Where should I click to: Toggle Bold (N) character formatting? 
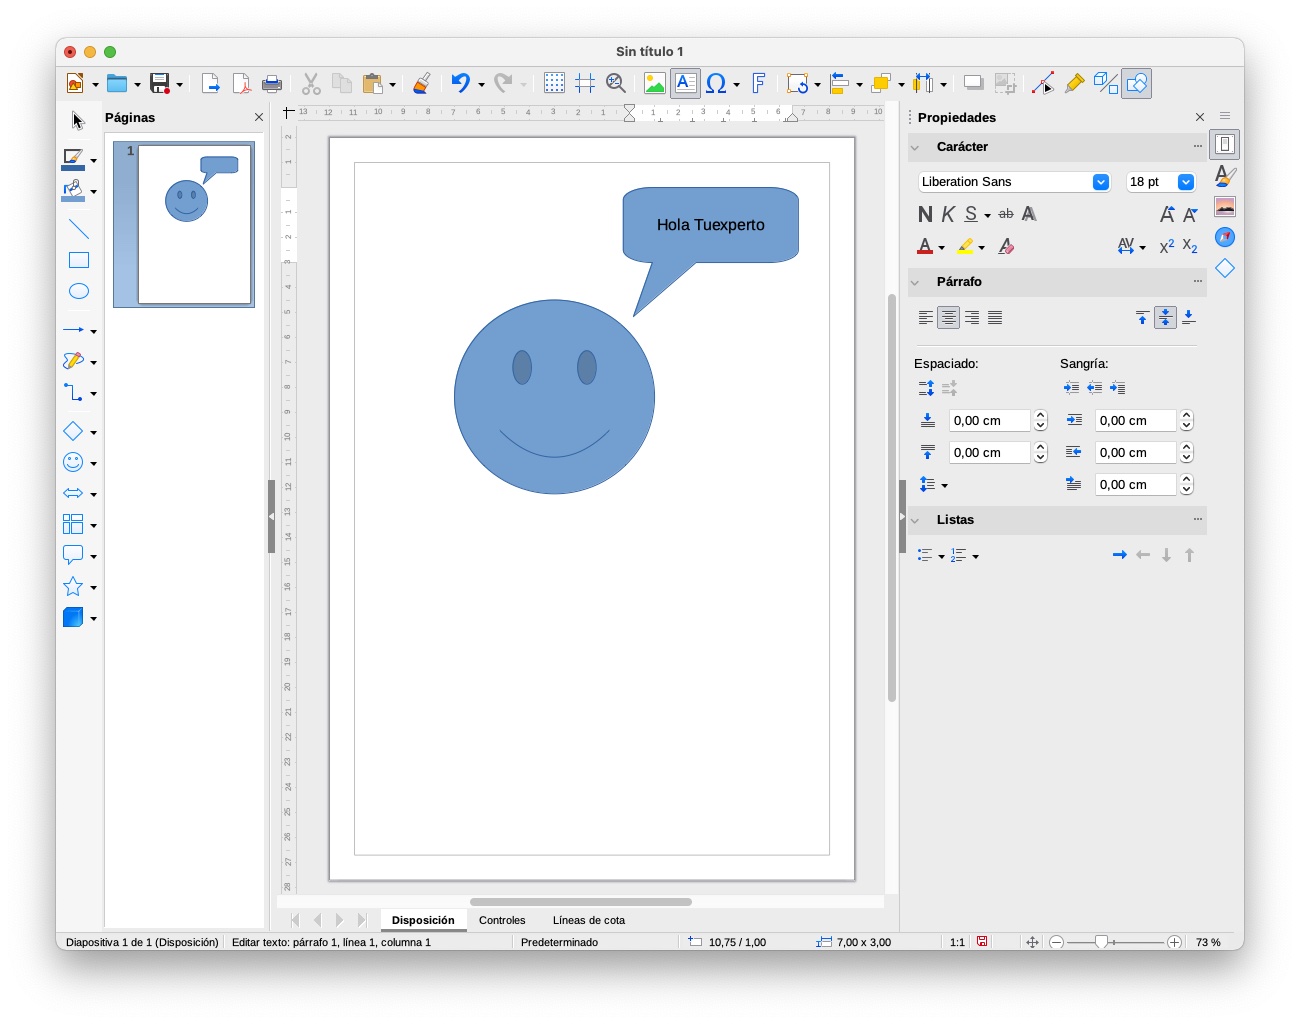925,214
